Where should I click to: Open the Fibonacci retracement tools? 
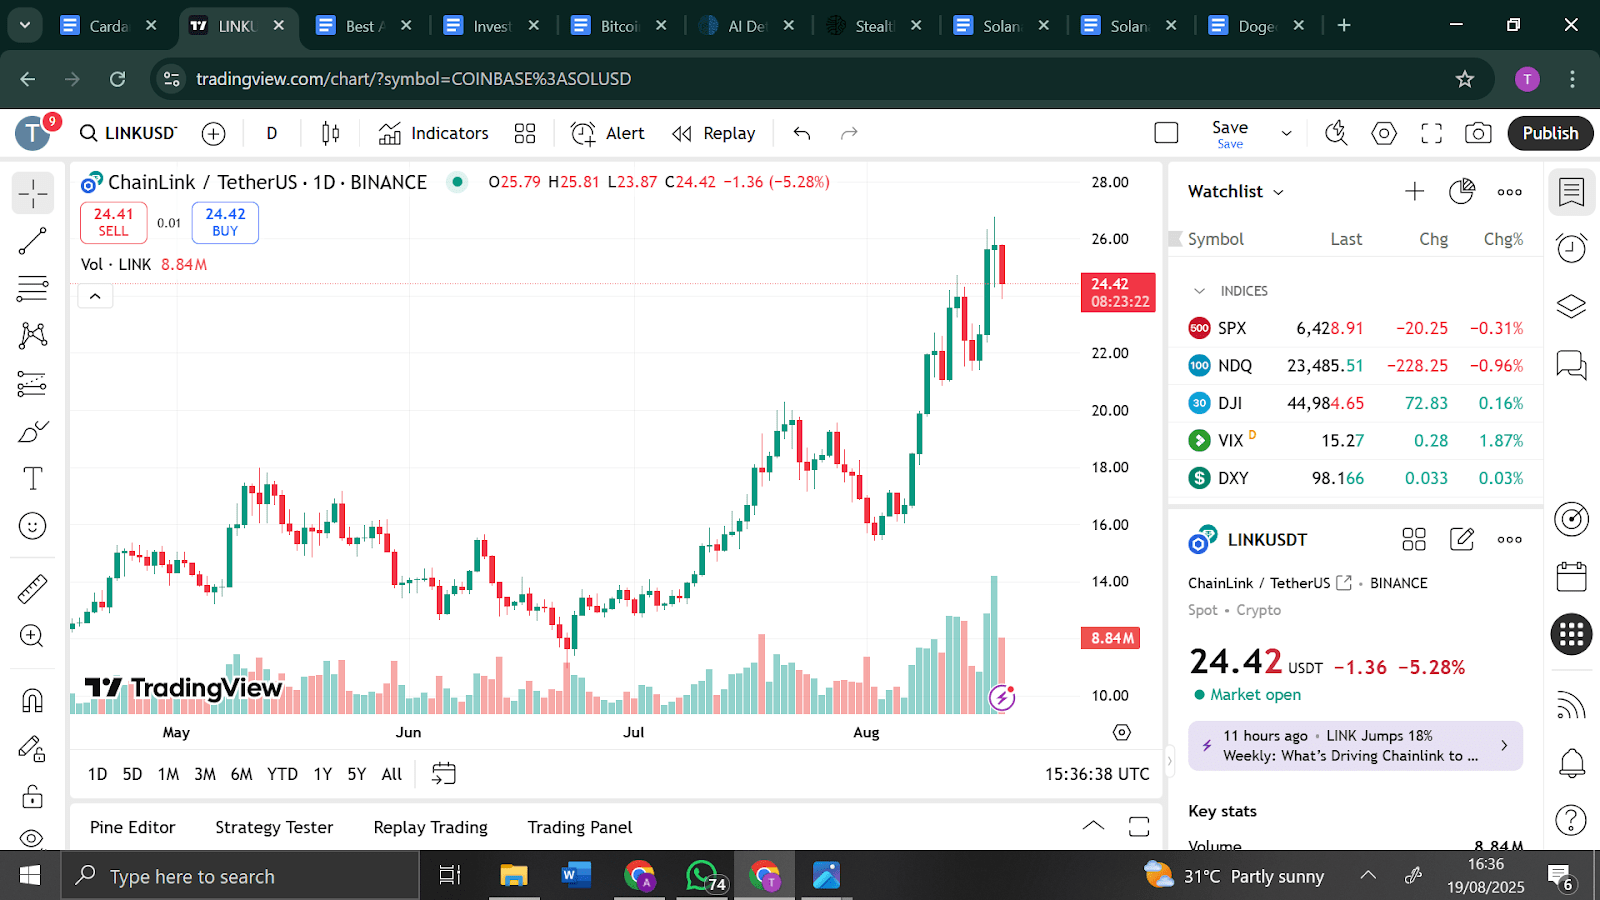(x=33, y=288)
